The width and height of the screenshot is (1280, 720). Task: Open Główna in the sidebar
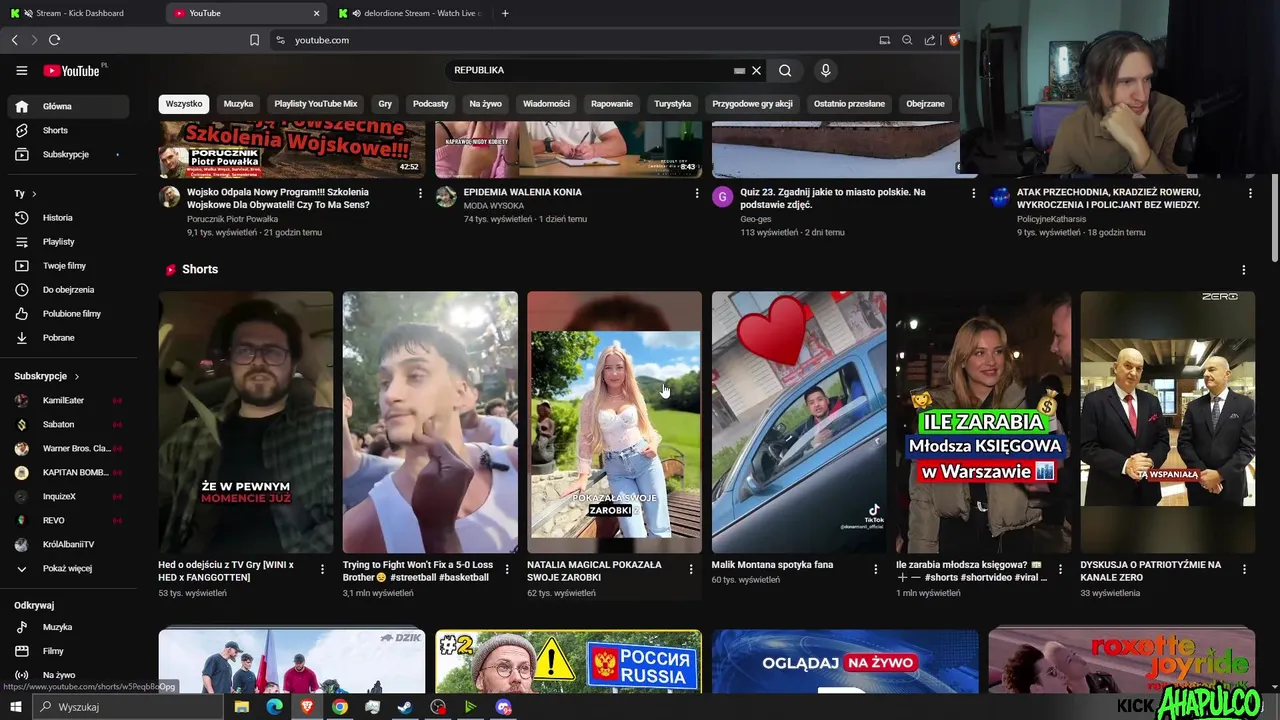tap(68, 106)
